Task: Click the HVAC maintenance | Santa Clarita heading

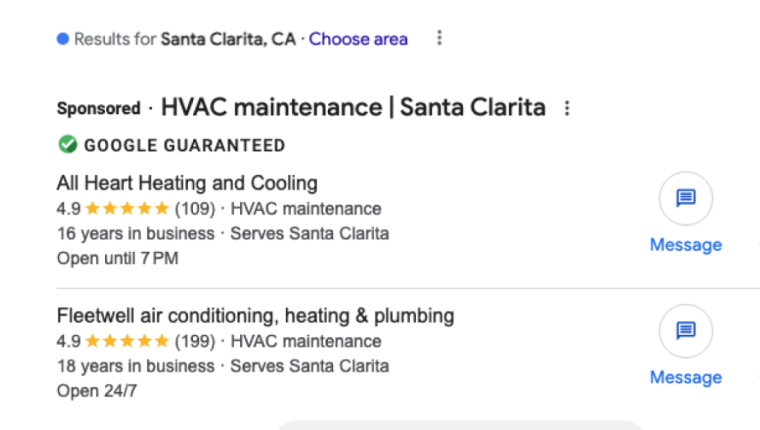Action: (x=353, y=107)
